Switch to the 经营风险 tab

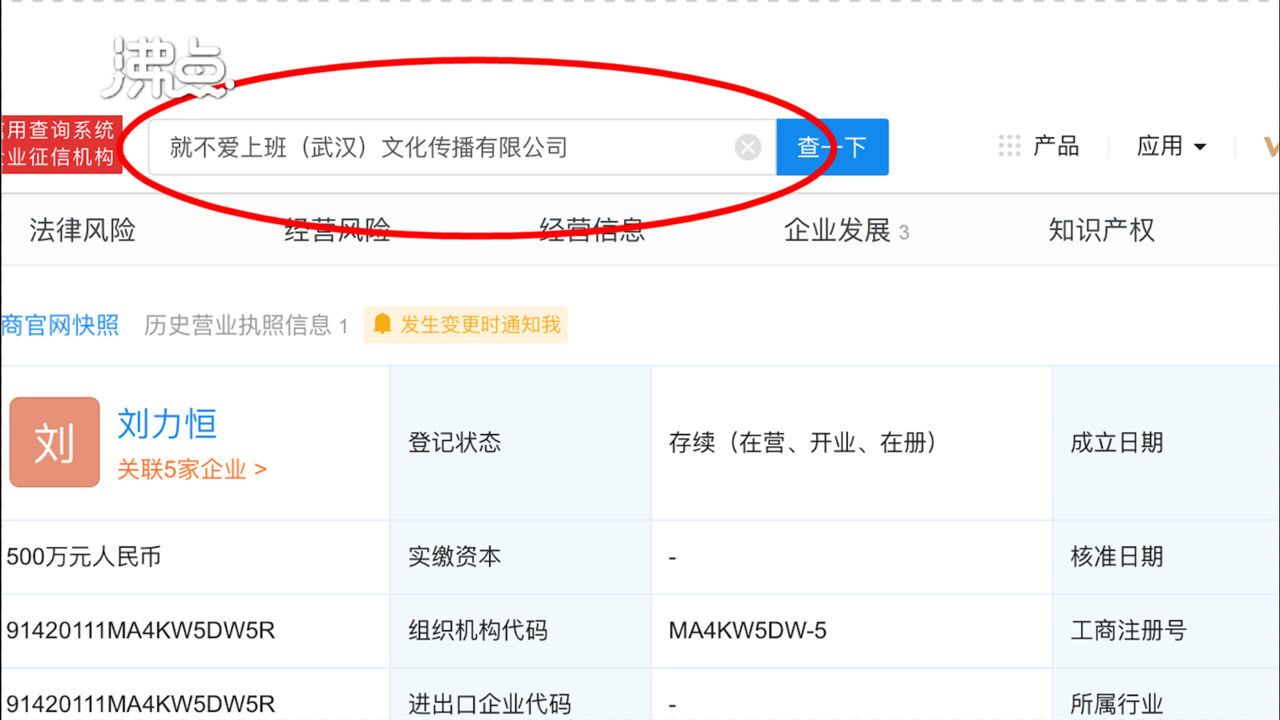point(337,231)
